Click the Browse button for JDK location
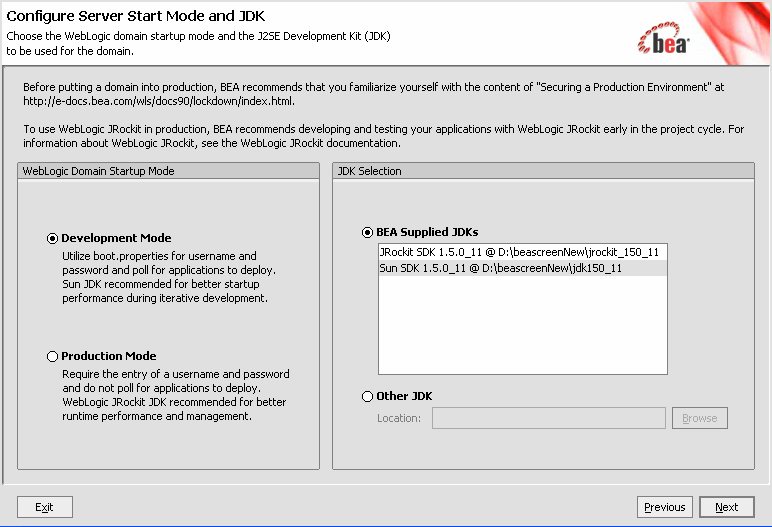The image size is (772, 527). tap(700, 418)
